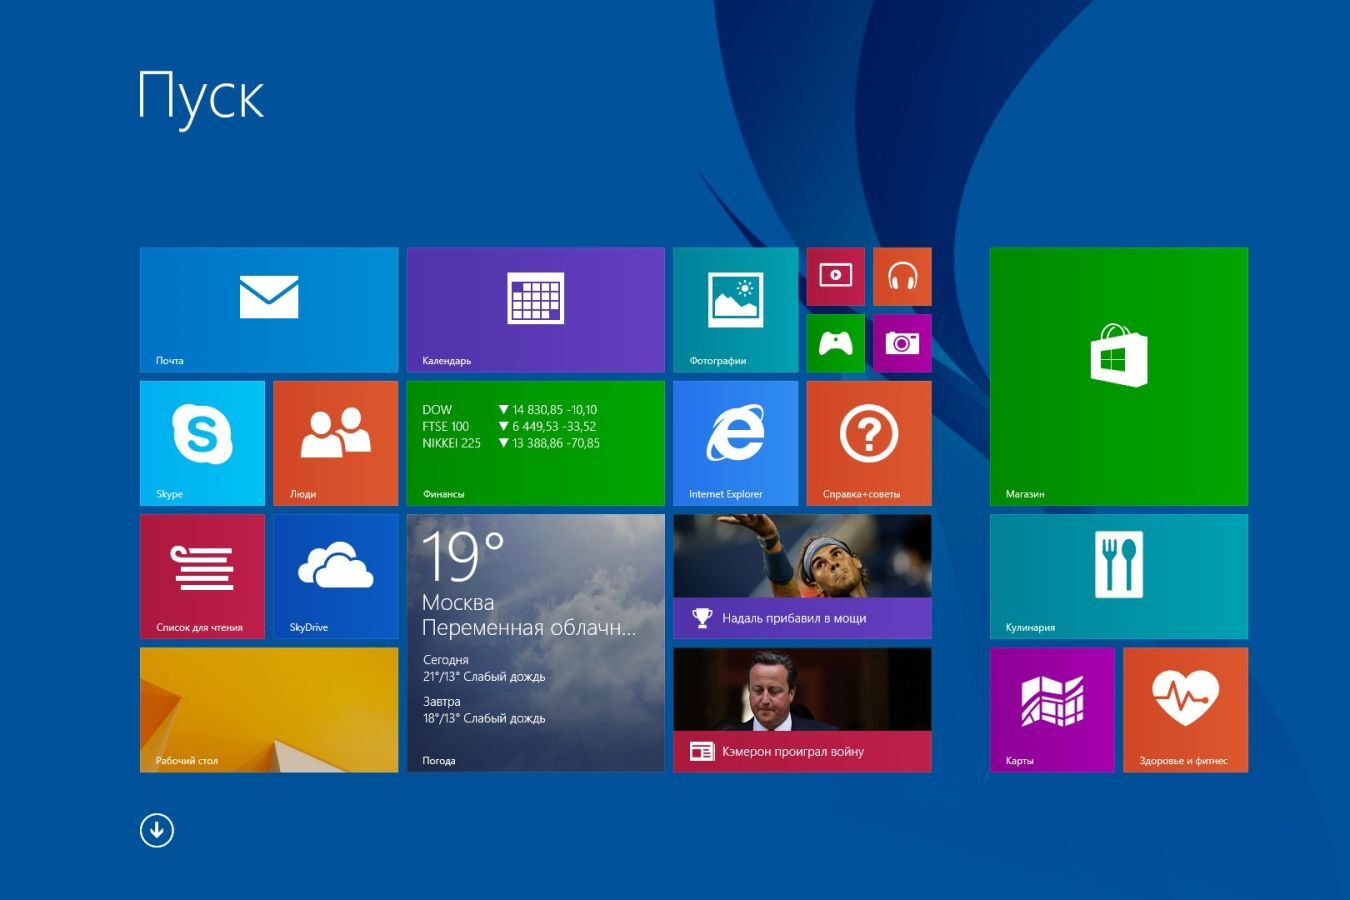The height and width of the screenshot is (900, 1350).
Task: Open news tile about Кэмерон
Action: coord(802,710)
